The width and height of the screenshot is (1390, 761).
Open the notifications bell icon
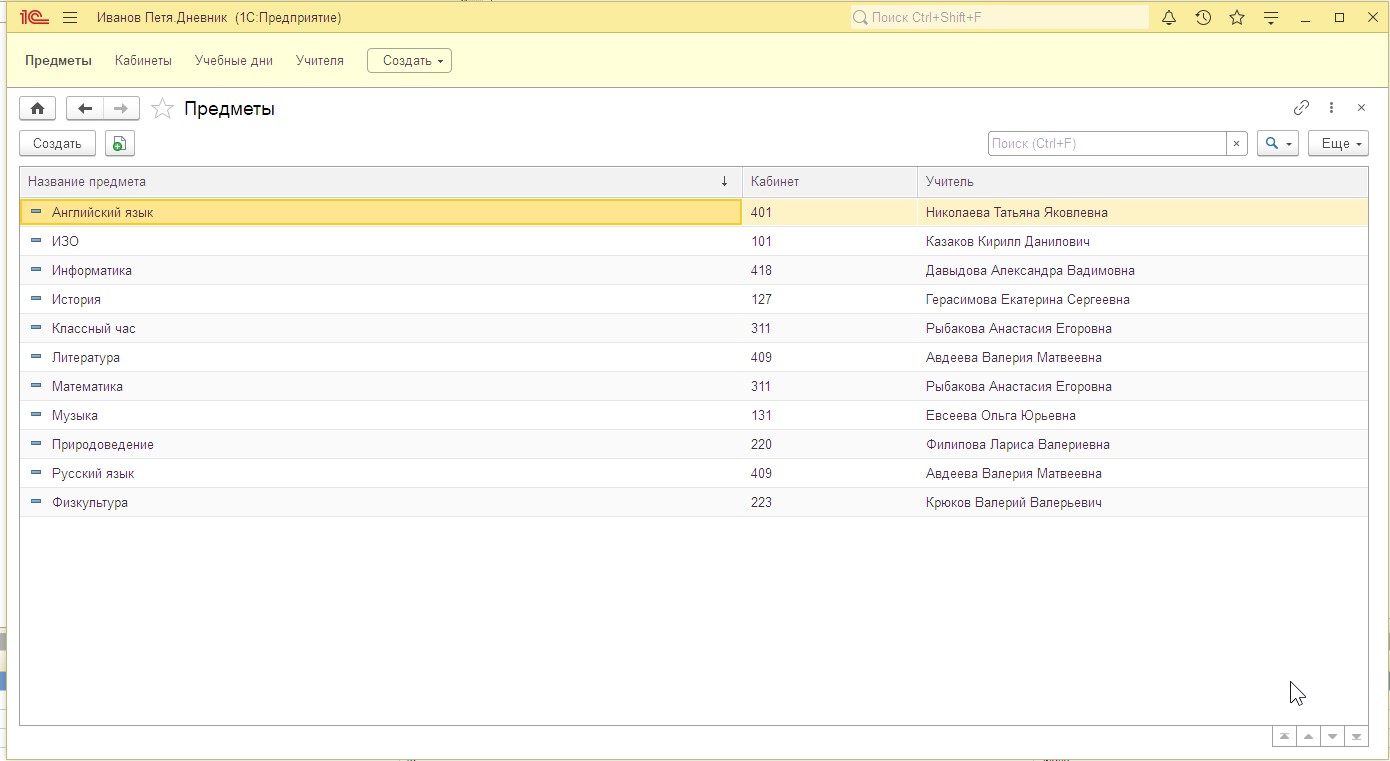[1169, 18]
